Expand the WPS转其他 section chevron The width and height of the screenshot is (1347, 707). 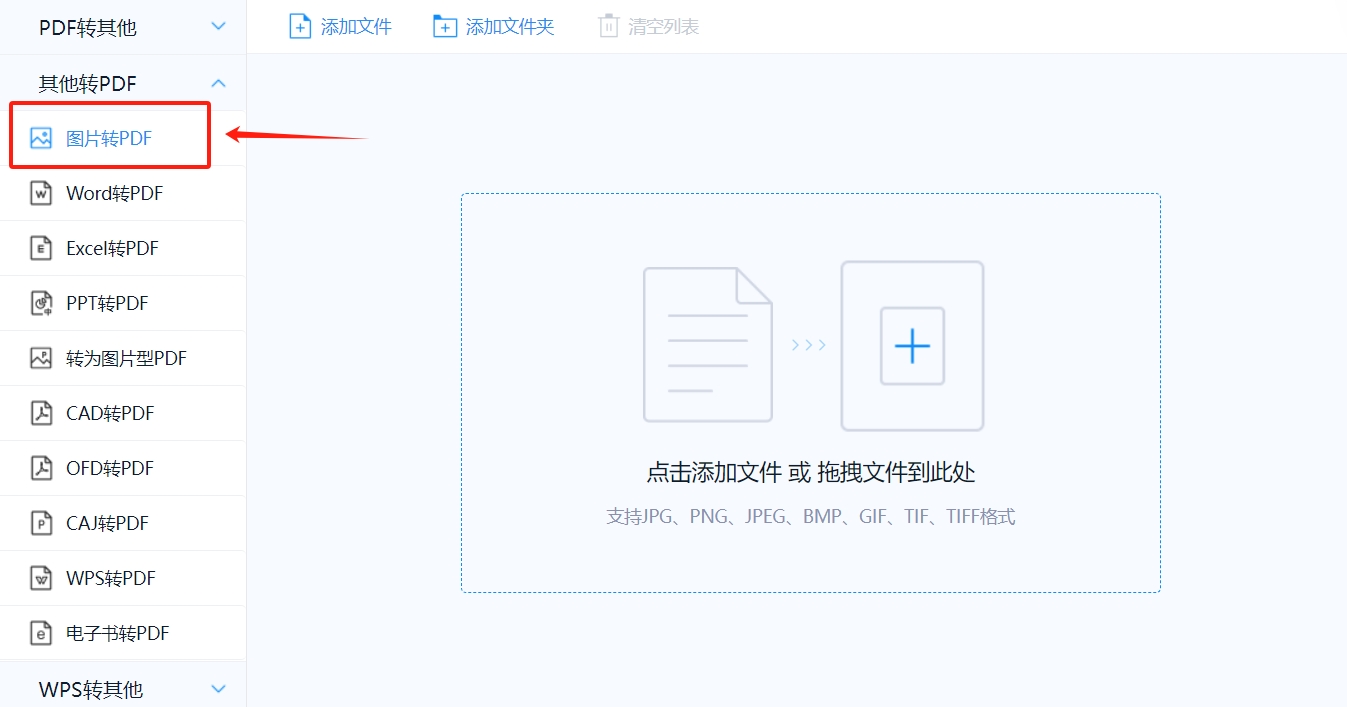pos(219,688)
